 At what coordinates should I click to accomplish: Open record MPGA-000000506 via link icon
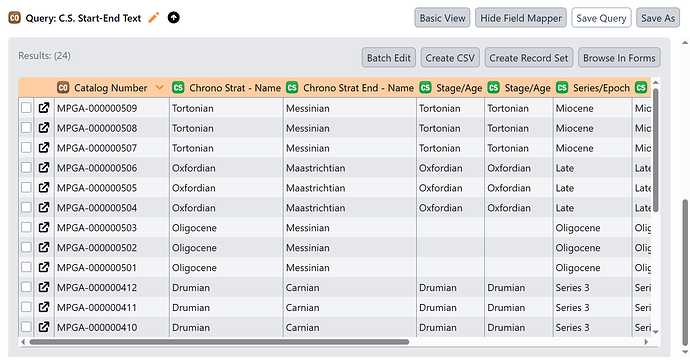[x=44, y=168]
